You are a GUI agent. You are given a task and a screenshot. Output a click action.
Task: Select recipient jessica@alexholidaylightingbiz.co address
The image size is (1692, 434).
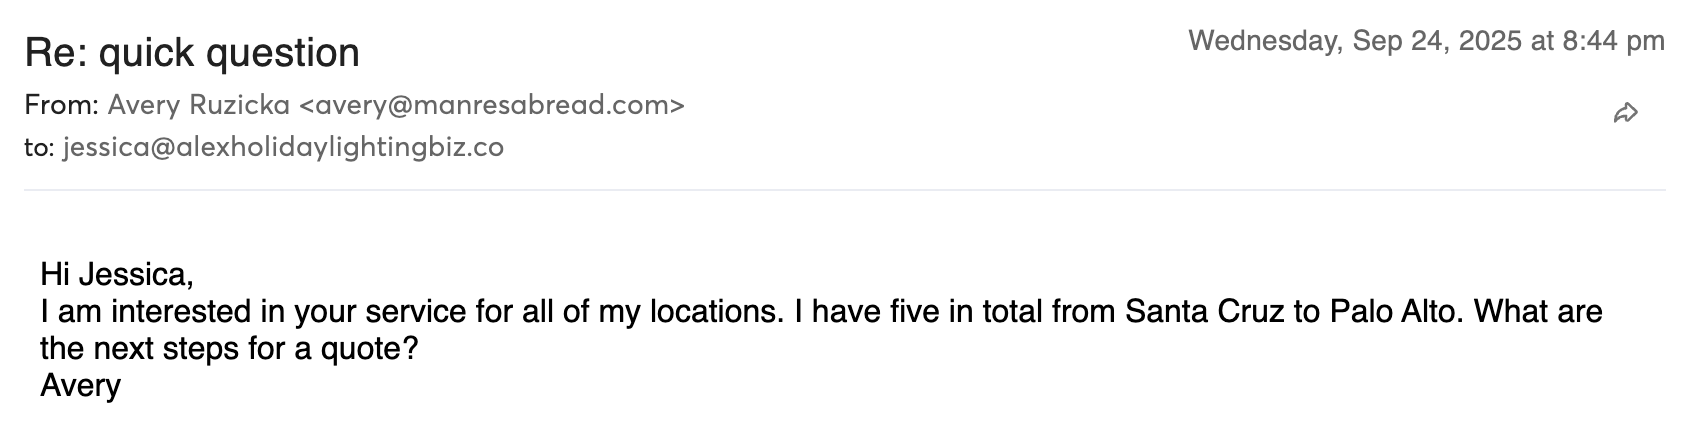pyautogui.click(x=283, y=148)
